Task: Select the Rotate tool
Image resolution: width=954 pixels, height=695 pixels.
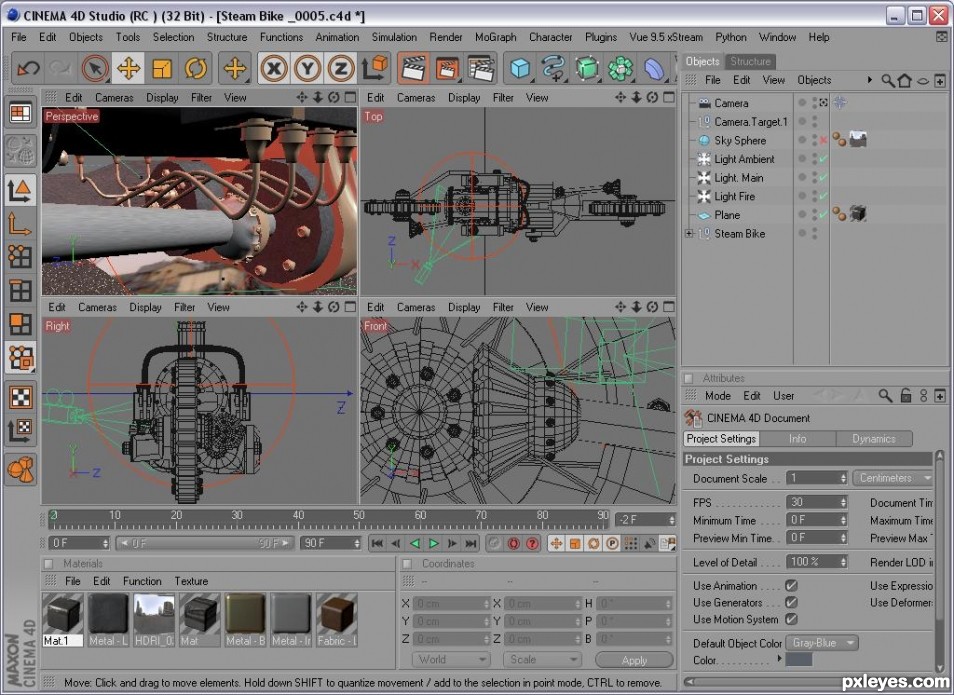Action: tap(196, 68)
